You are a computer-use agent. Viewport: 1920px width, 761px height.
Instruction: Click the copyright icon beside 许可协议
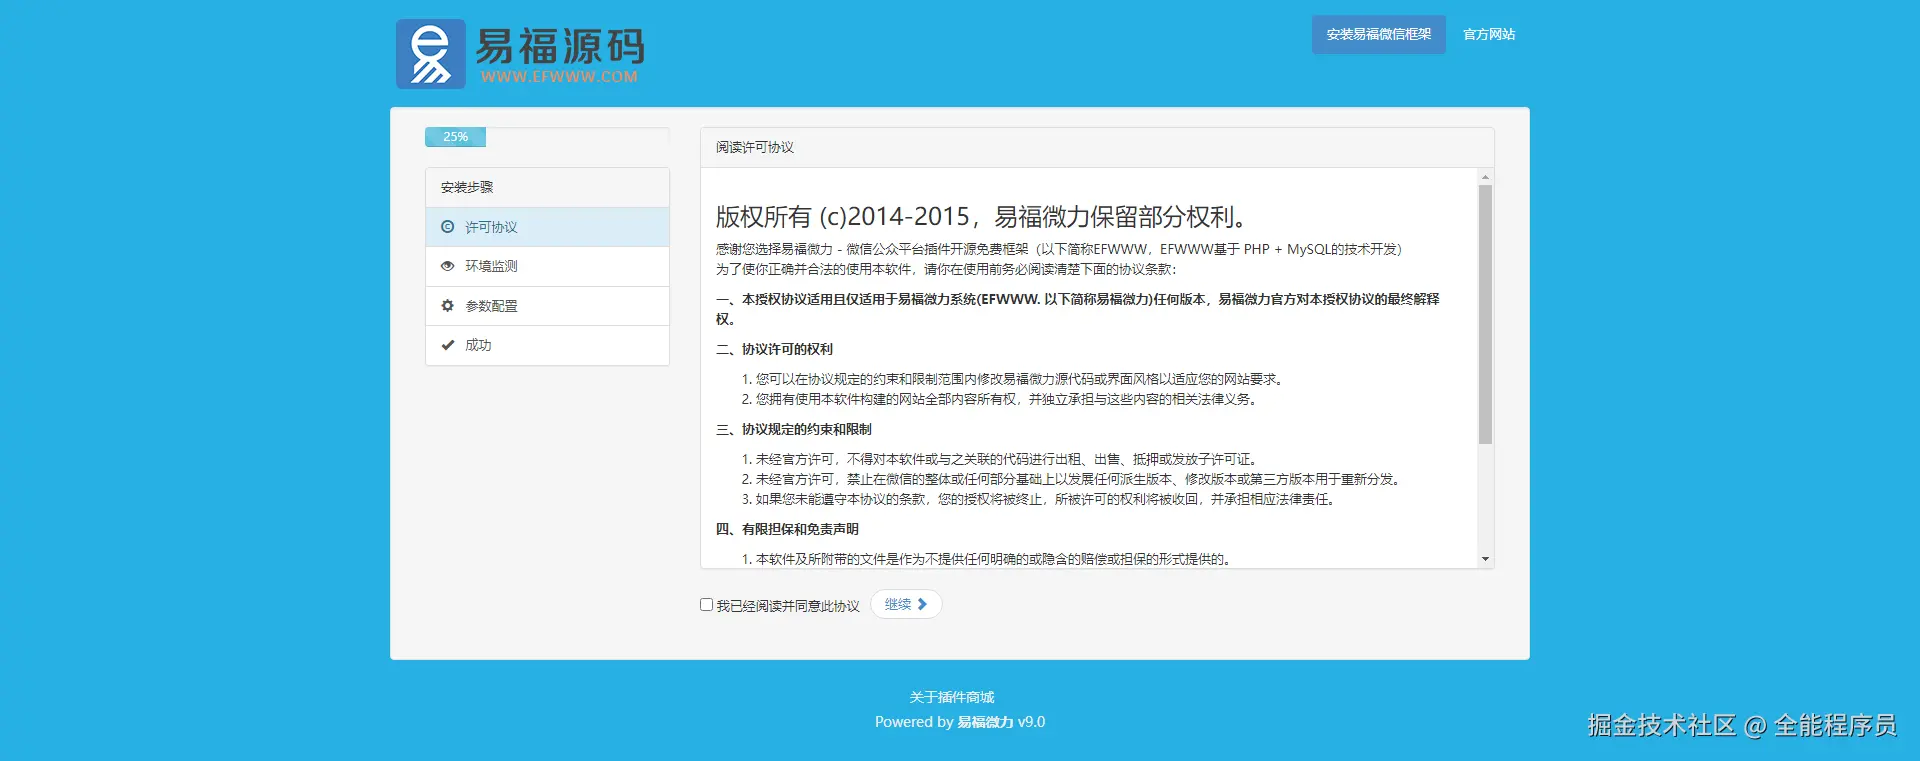click(447, 227)
